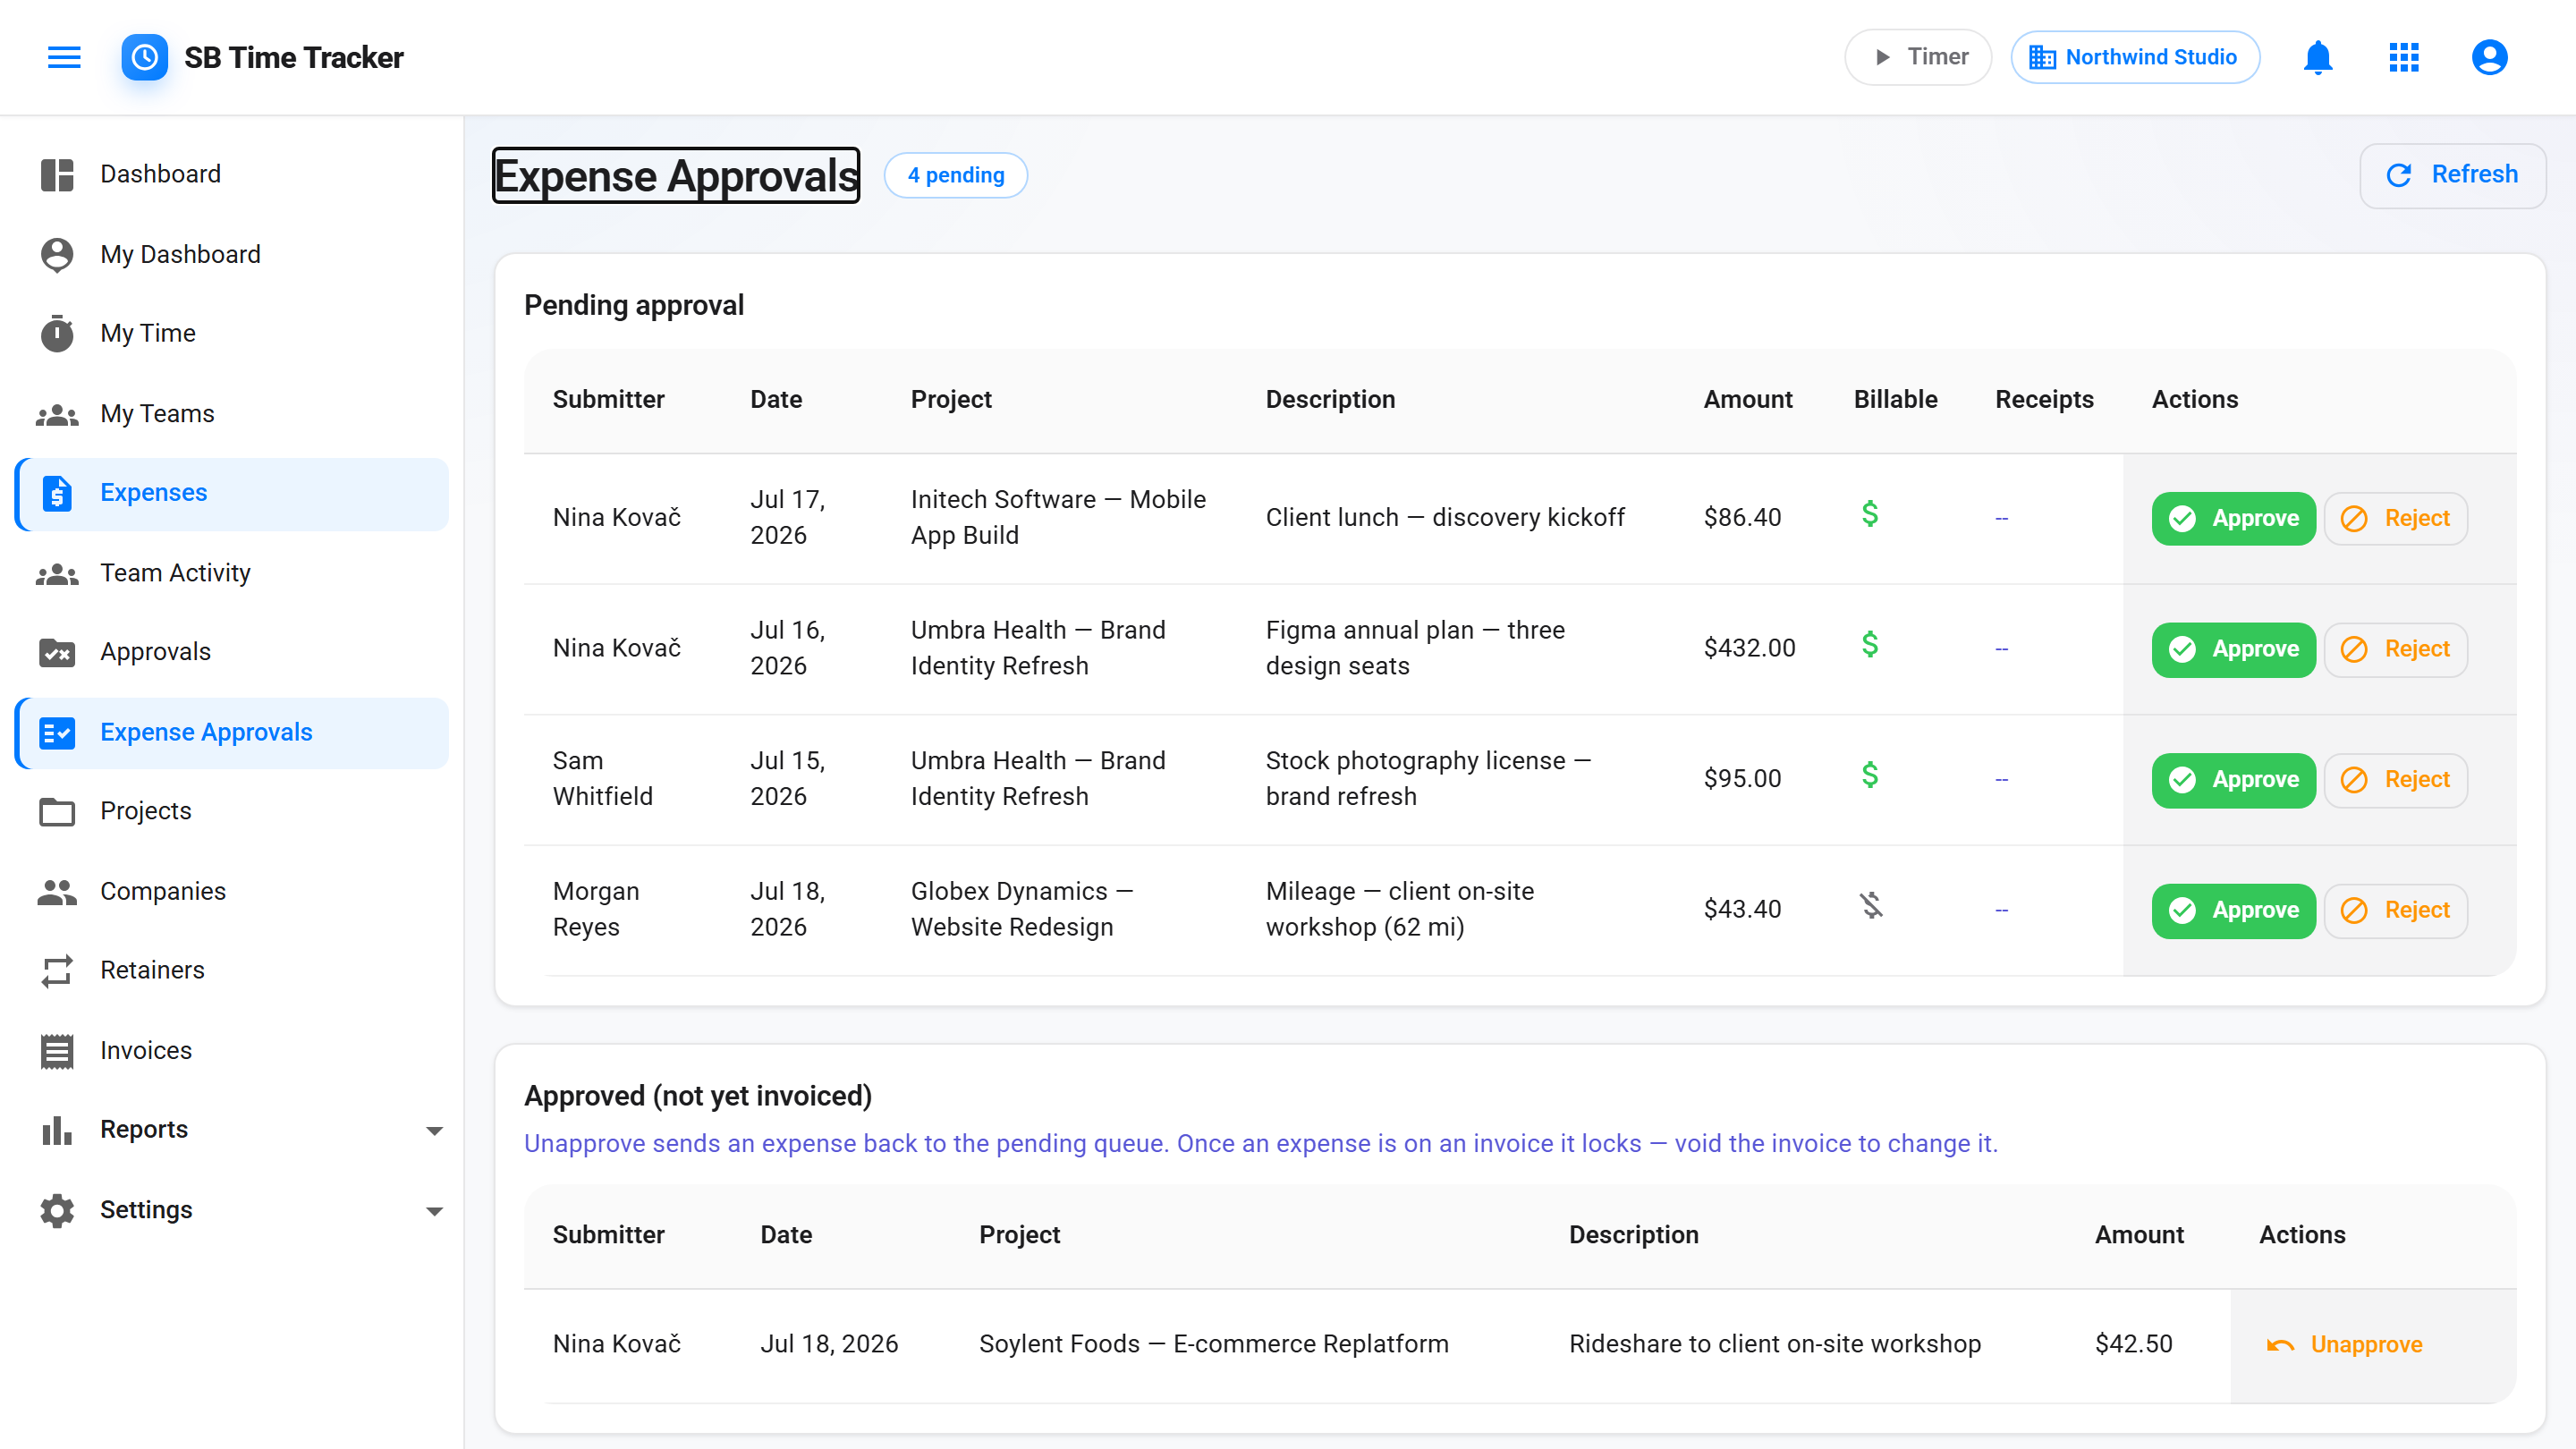
Task: Click the Billable column header
Action: pyautogui.click(x=1895, y=399)
